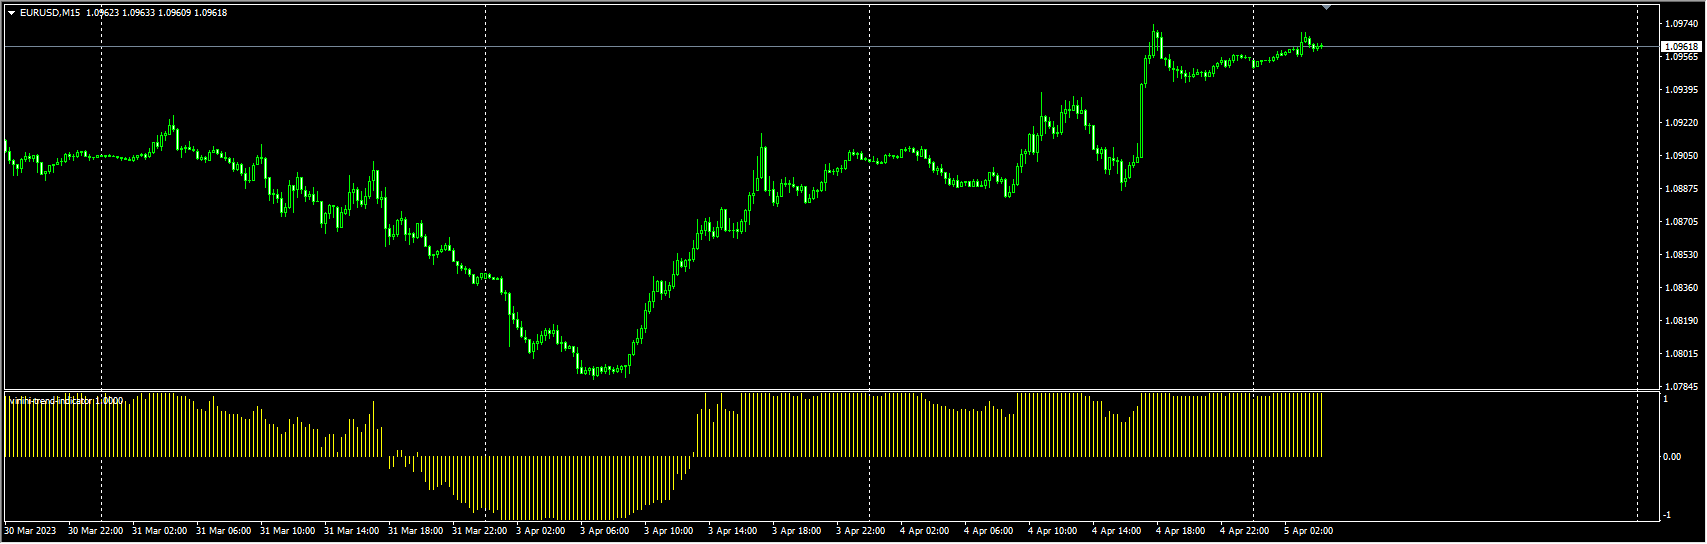Click the 3 Apr 22:00 time label
Image resolution: width=1707 pixels, height=544 pixels.
(x=860, y=531)
